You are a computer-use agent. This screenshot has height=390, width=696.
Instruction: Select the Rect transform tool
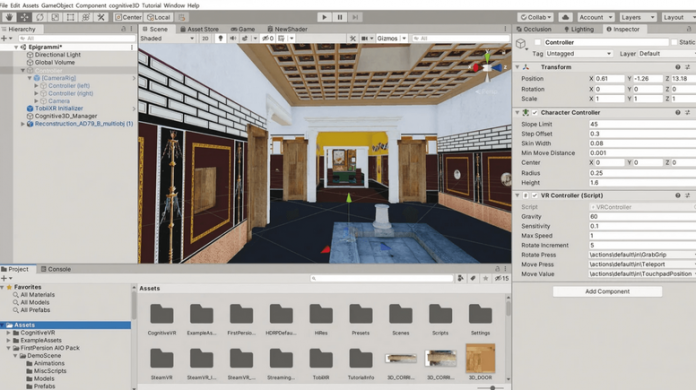(70, 17)
